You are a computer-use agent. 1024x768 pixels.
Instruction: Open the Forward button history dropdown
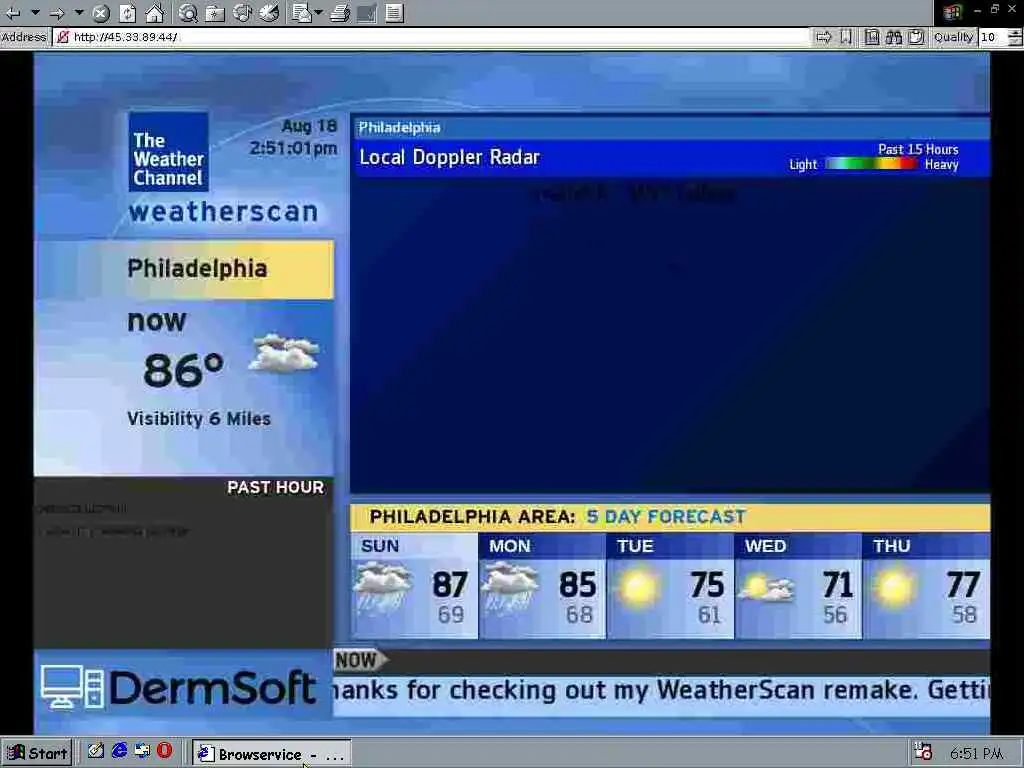pos(79,12)
